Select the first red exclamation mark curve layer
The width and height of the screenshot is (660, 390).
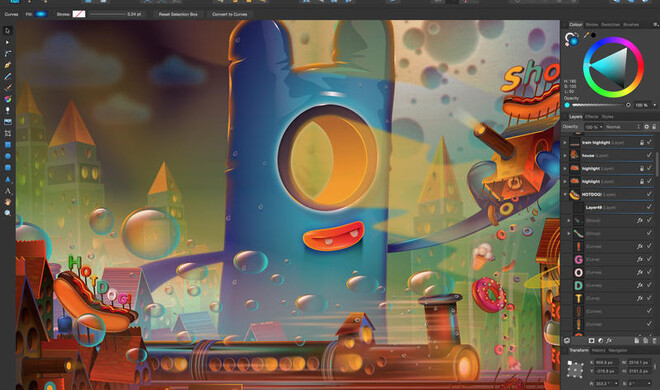[609, 247]
